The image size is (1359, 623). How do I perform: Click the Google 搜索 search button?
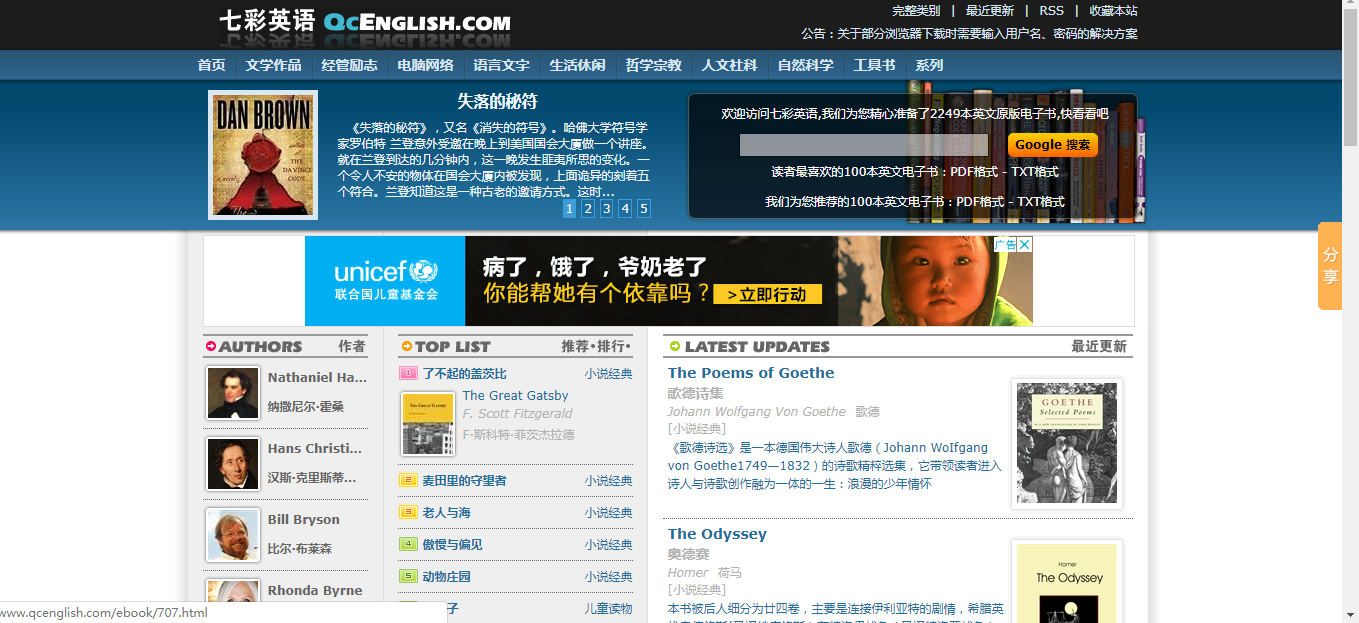coord(1053,145)
